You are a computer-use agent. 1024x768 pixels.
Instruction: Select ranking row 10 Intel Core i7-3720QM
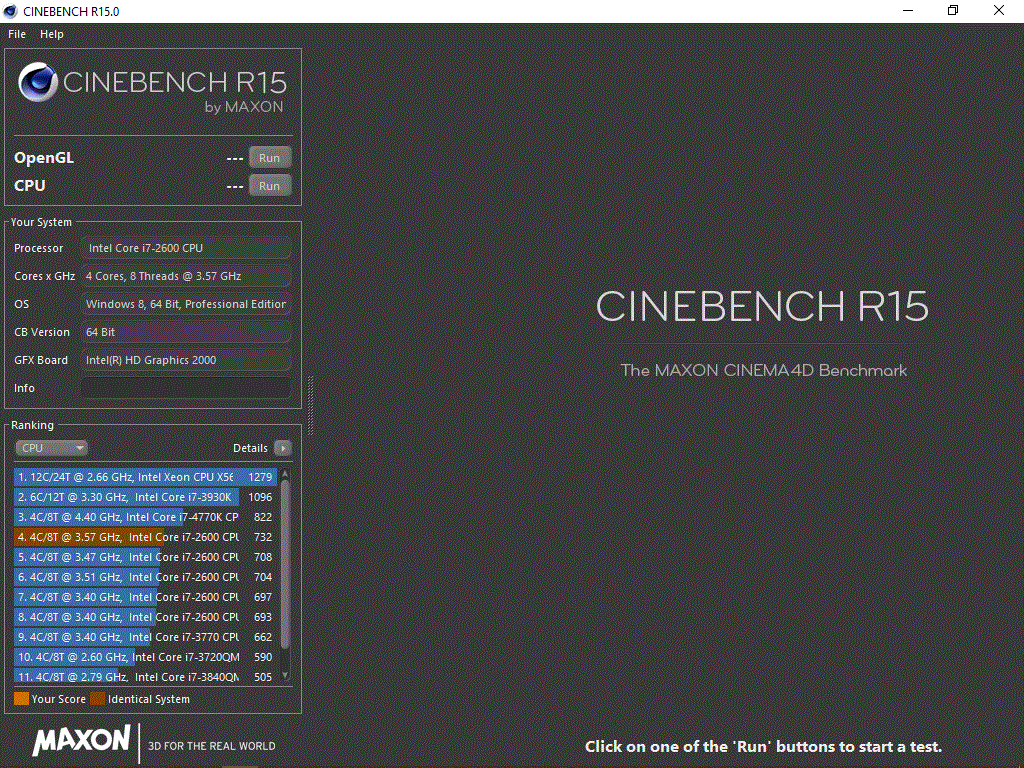pyautogui.click(x=146, y=657)
